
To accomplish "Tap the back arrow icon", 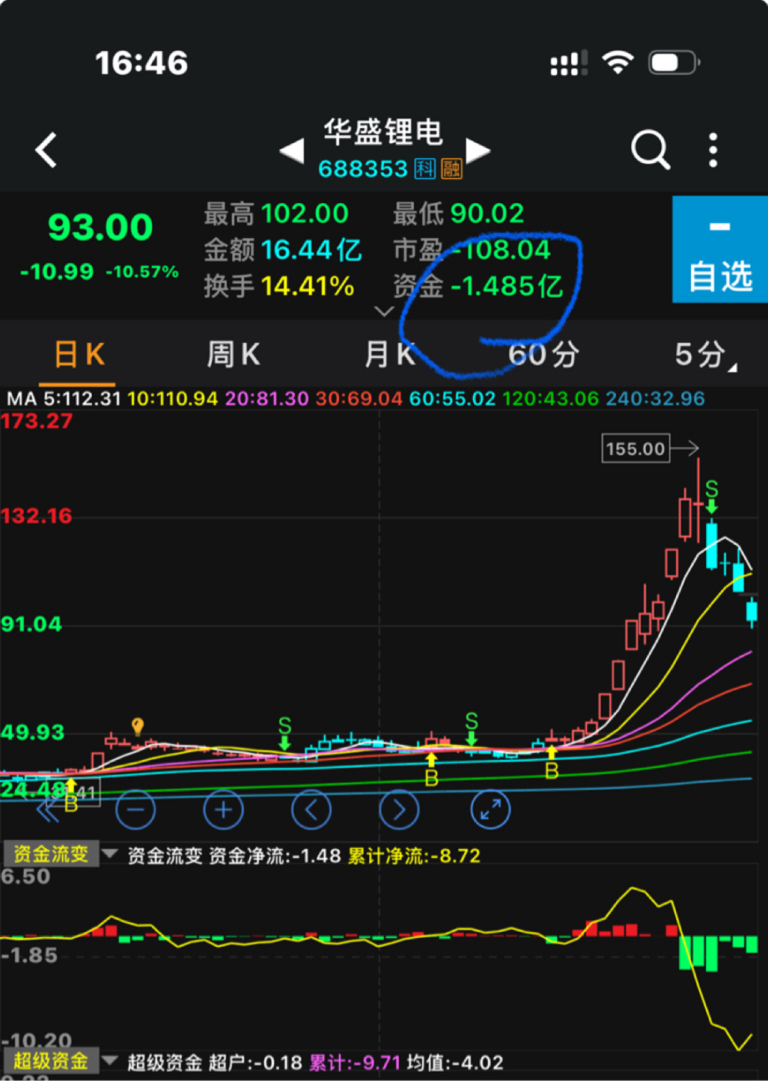I will [x=46, y=150].
